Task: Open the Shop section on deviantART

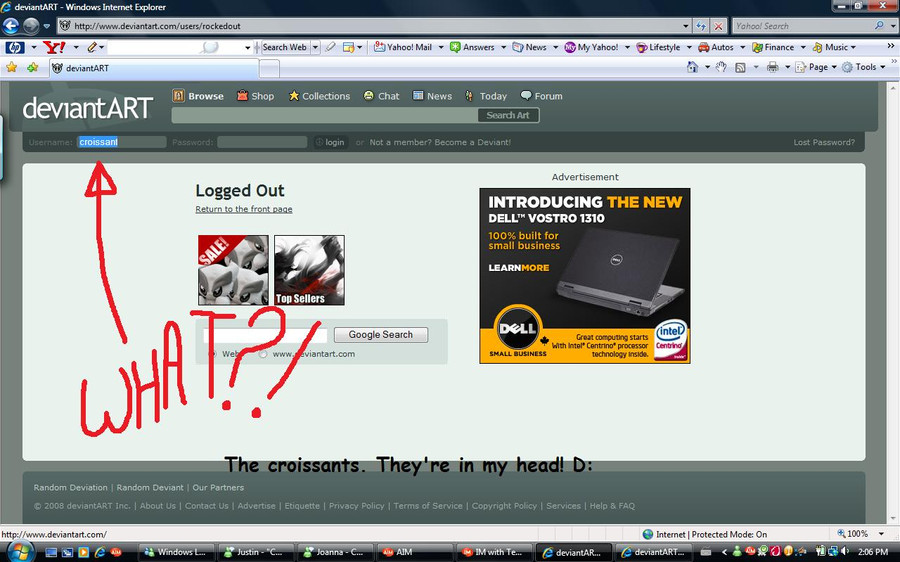Action: [255, 96]
